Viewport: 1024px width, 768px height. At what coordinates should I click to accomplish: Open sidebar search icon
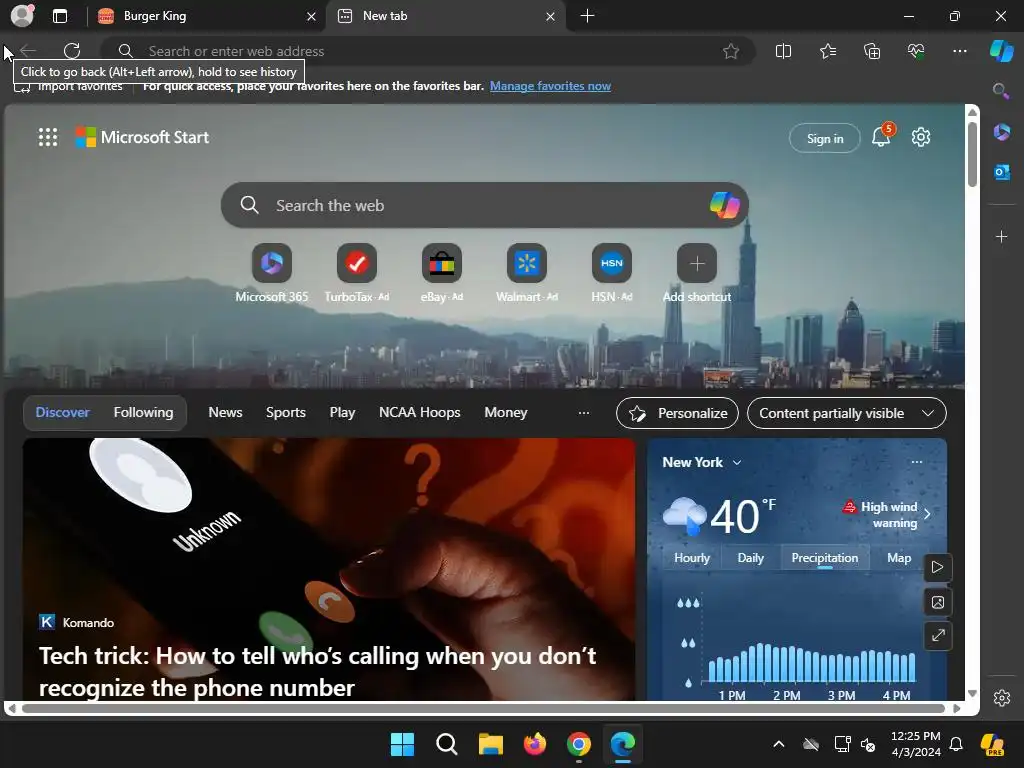[x=1001, y=91]
